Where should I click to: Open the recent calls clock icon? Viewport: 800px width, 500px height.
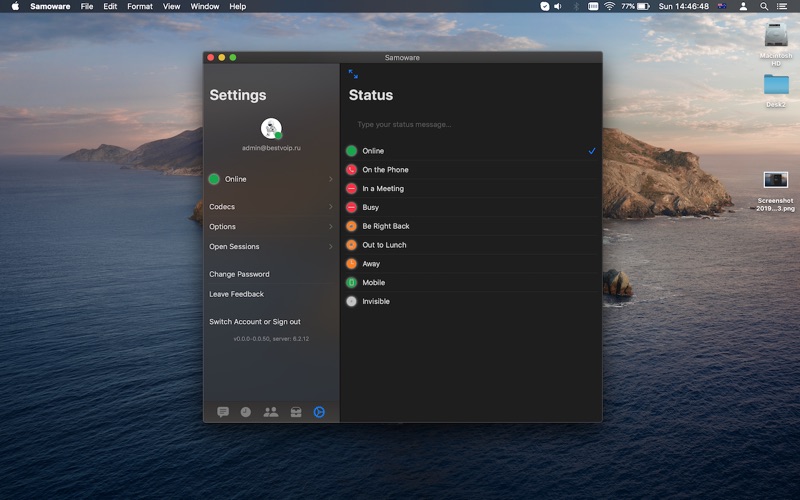pyautogui.click(x=245, y=412)
